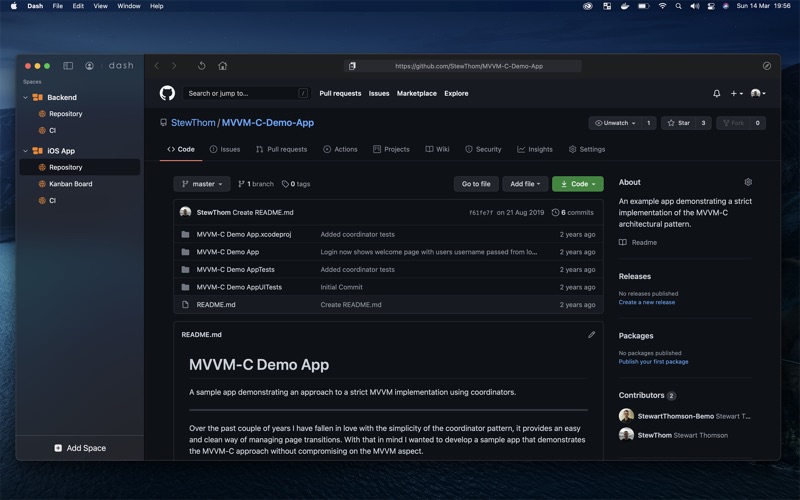Open the MVVM-C Demo AppUITests folder
Screen dimensions: 800x500
coord(239,287)
